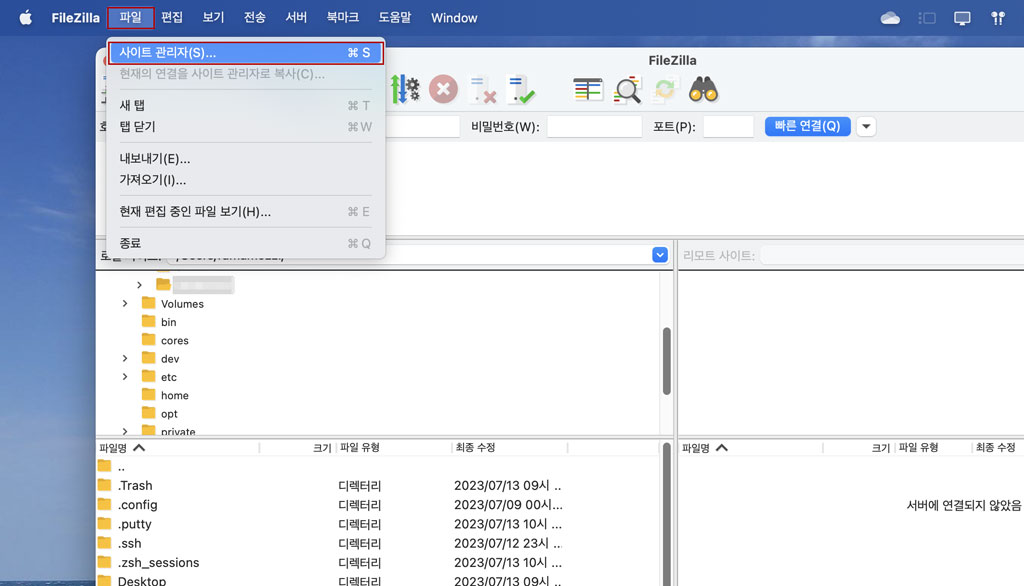The image size is (1024, 586).
Task: Click the 빠른 연결(Q) button
Action: (807, 126)
